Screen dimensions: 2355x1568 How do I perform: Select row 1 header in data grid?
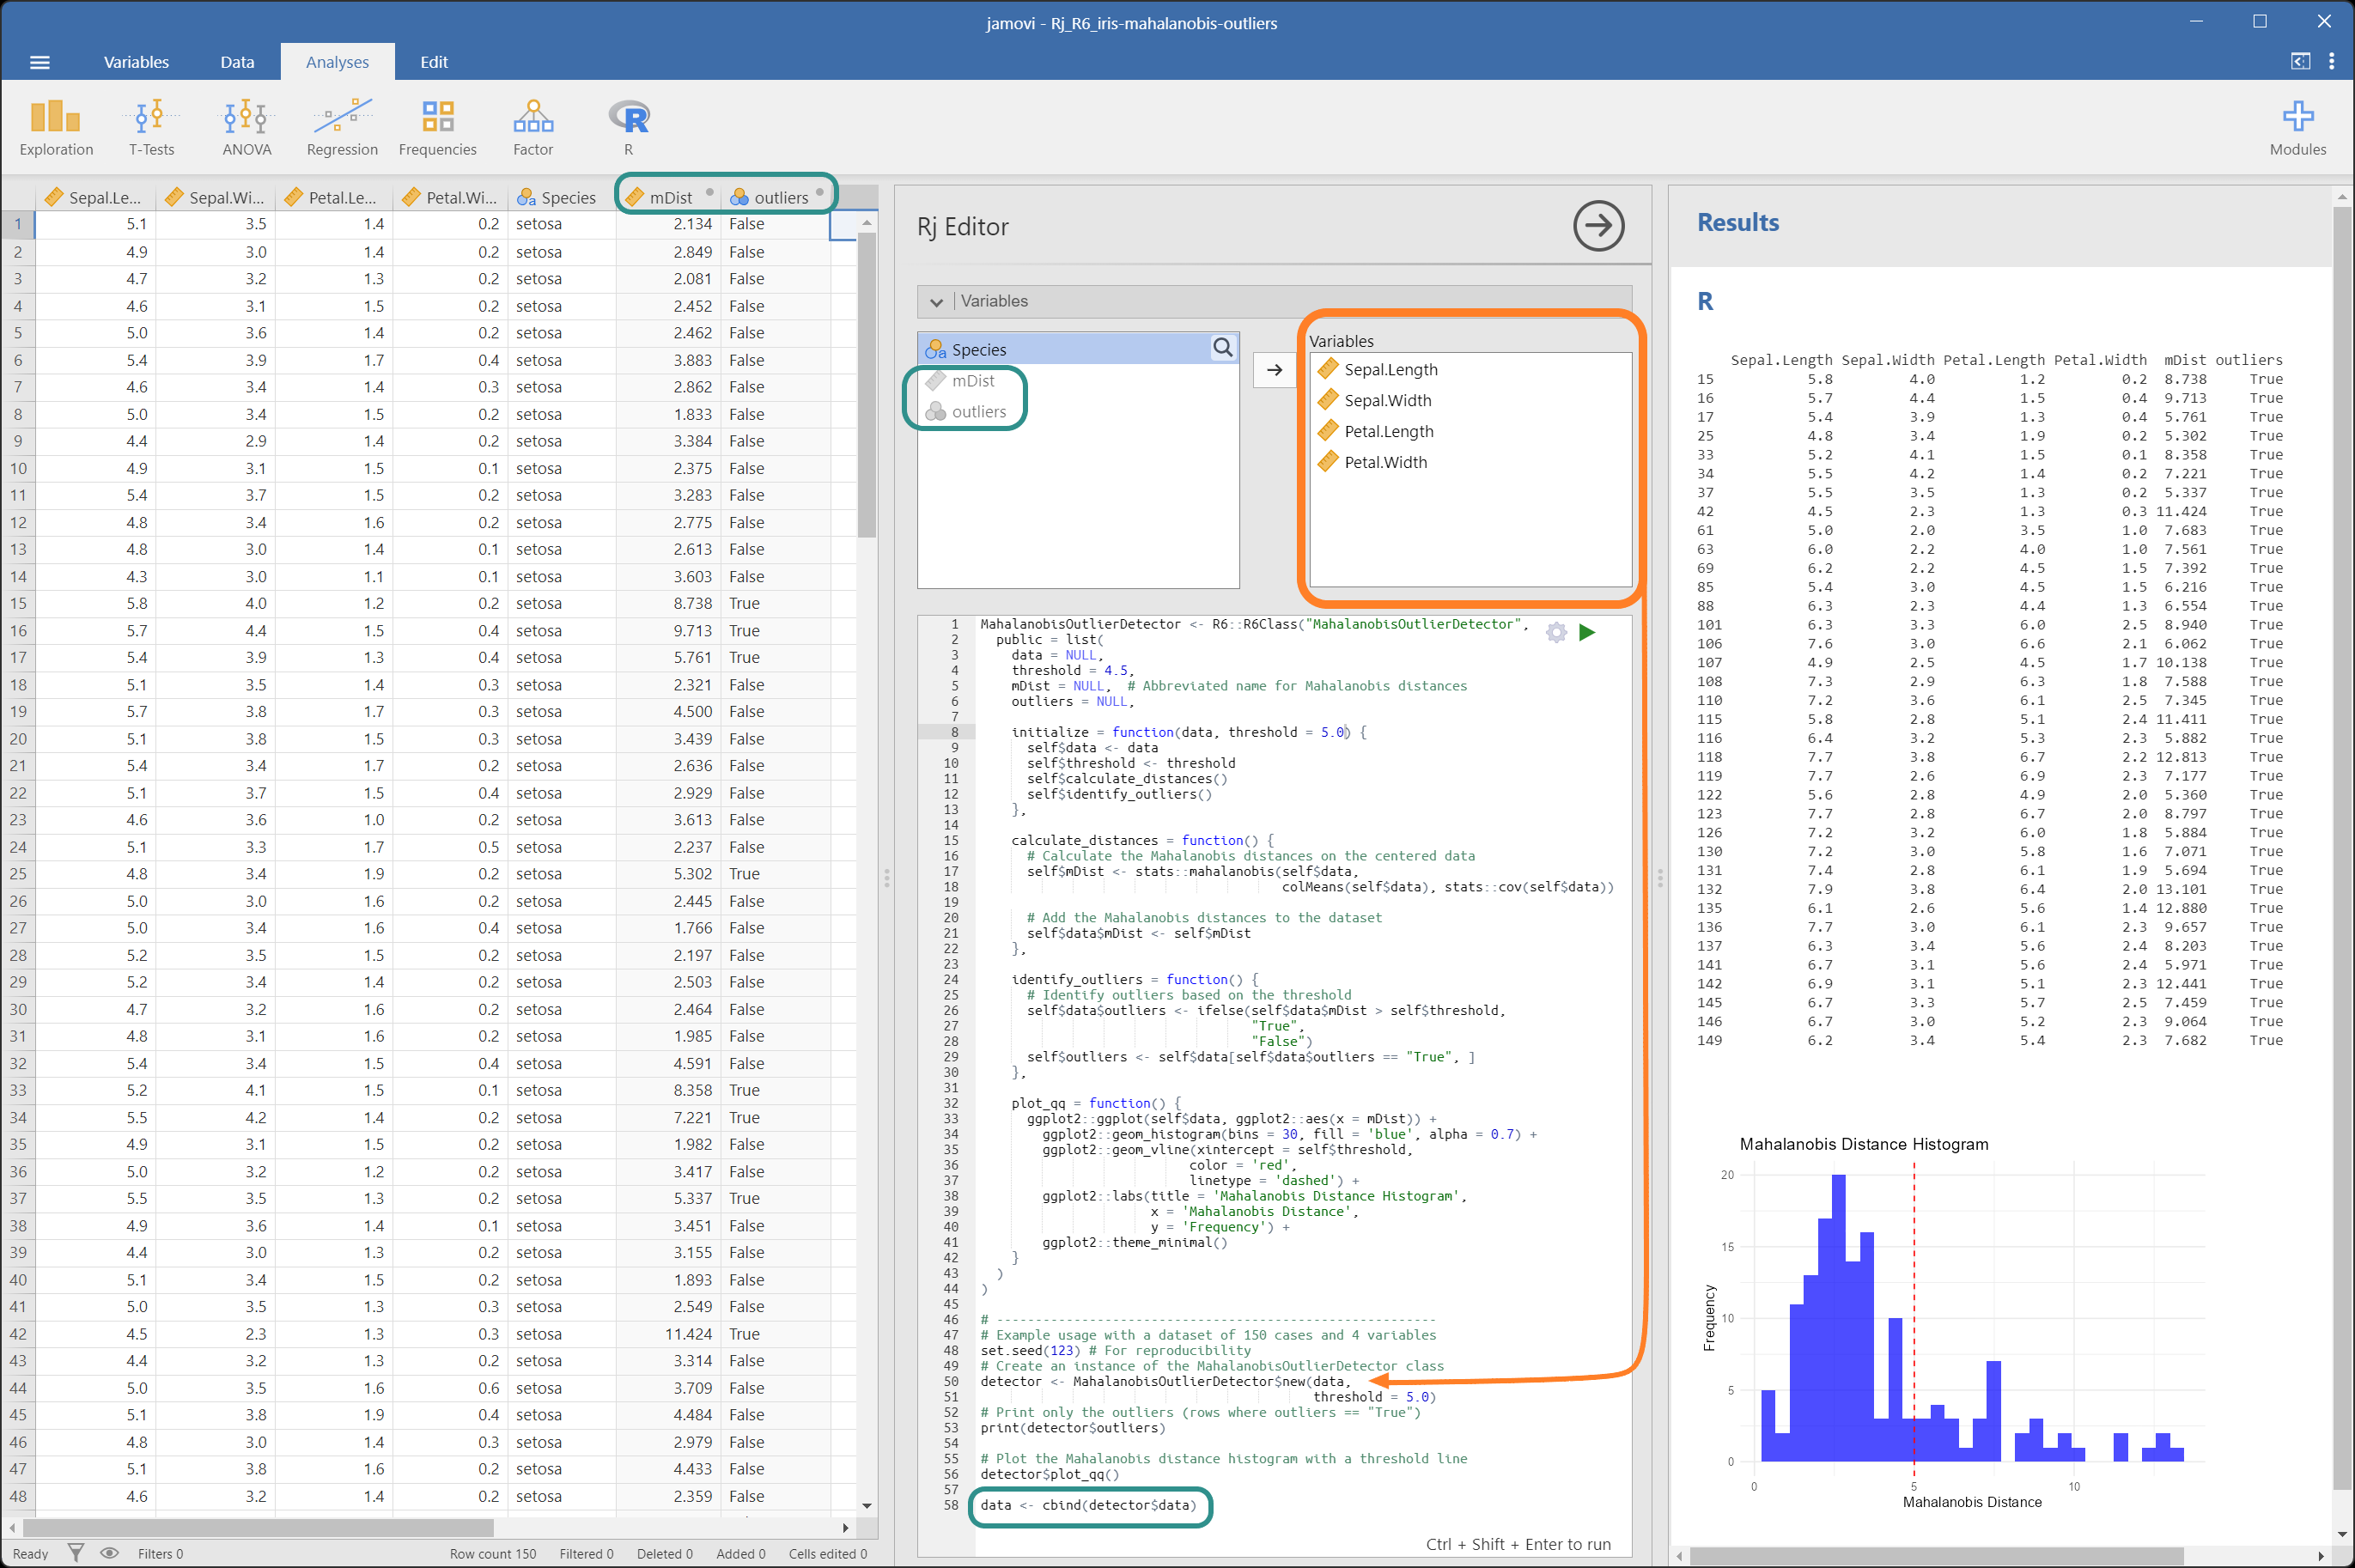point(18,224)
